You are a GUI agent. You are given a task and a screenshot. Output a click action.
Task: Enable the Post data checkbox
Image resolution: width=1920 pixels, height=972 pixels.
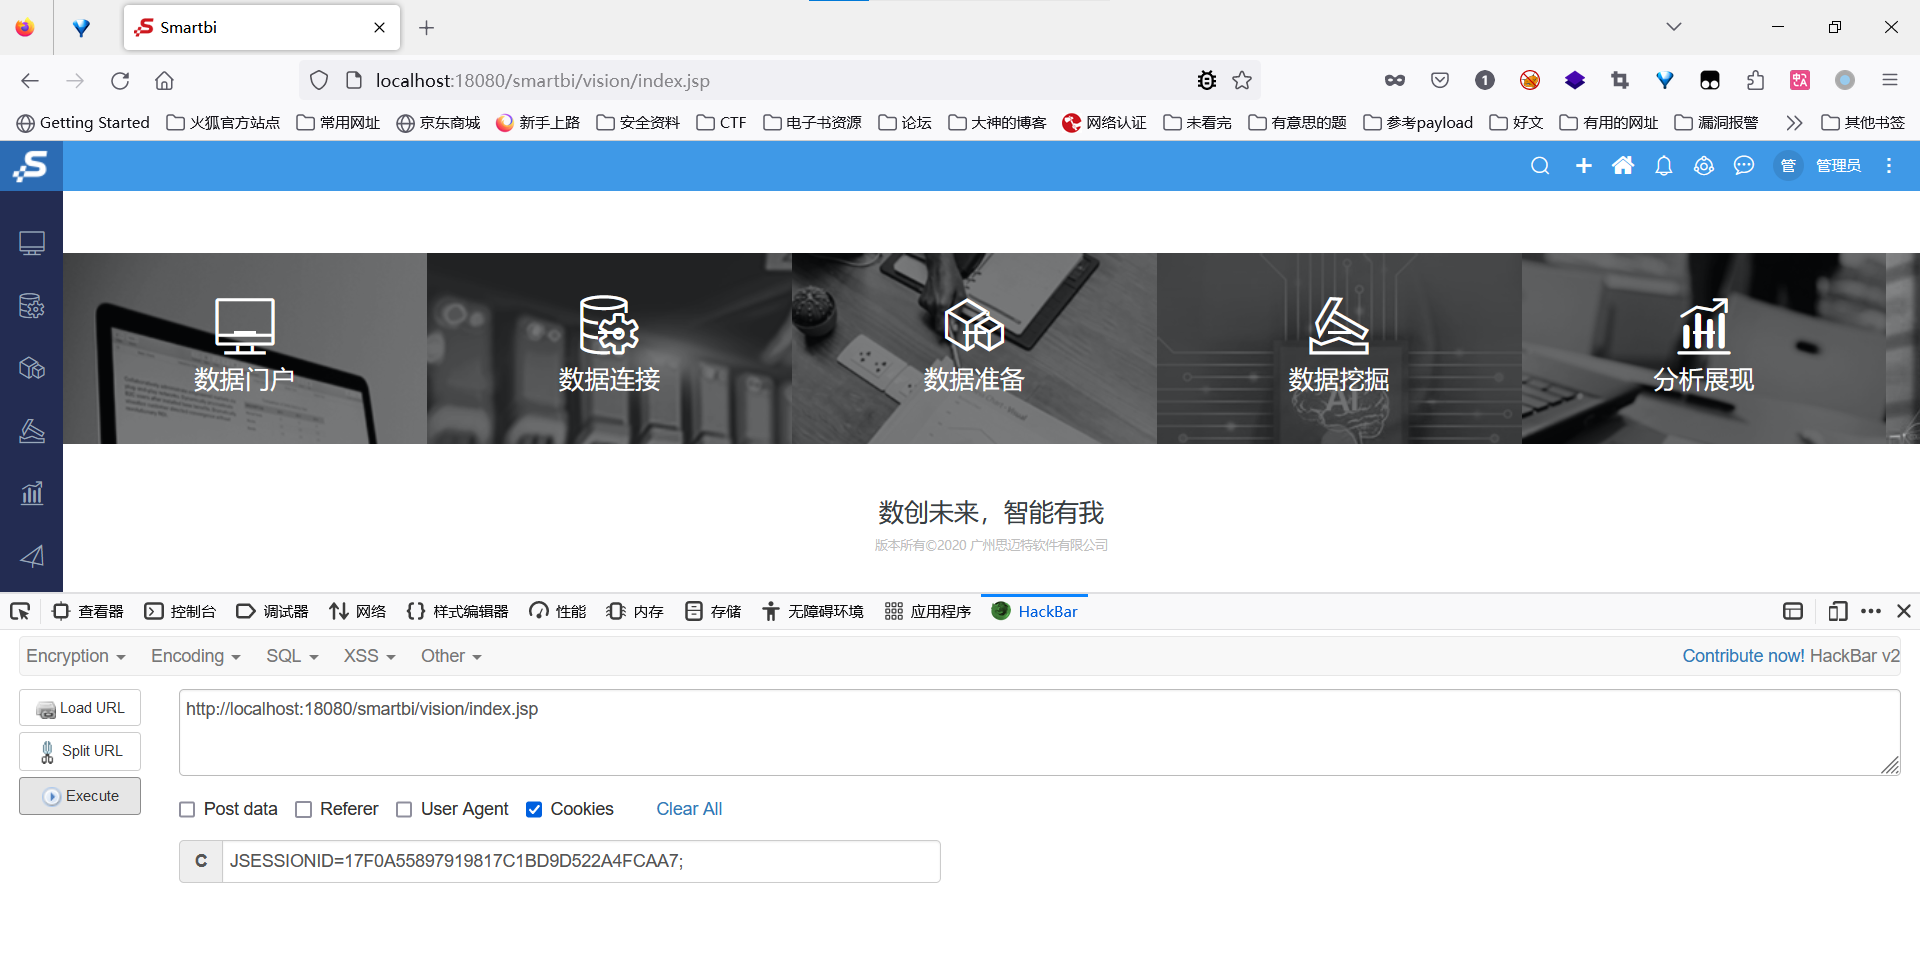pos(187,810)
